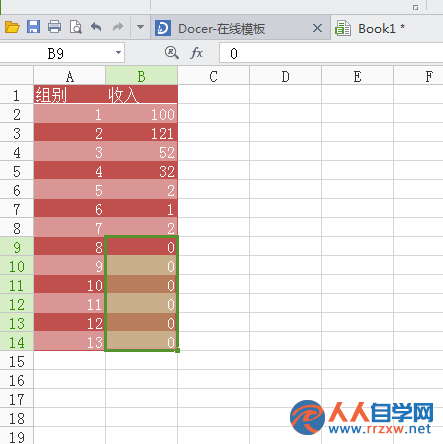Print the spreadsheet using printer icon
This screenshot has width=443, height=444.
pos(54,27)
